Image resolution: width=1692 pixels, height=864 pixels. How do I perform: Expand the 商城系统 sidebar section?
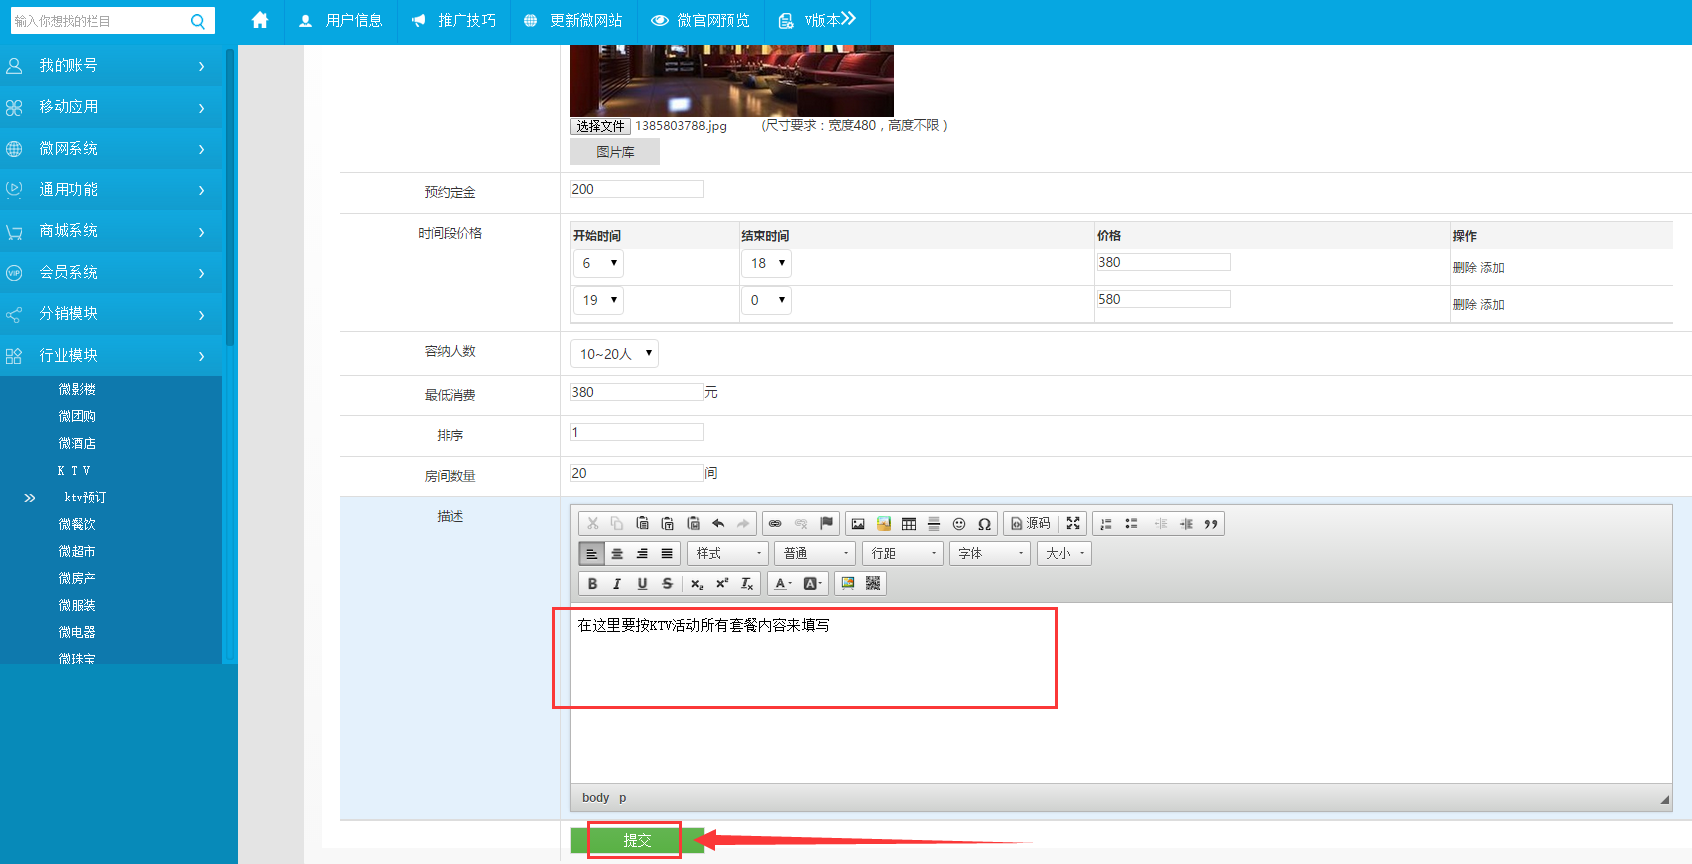(110, 231)
